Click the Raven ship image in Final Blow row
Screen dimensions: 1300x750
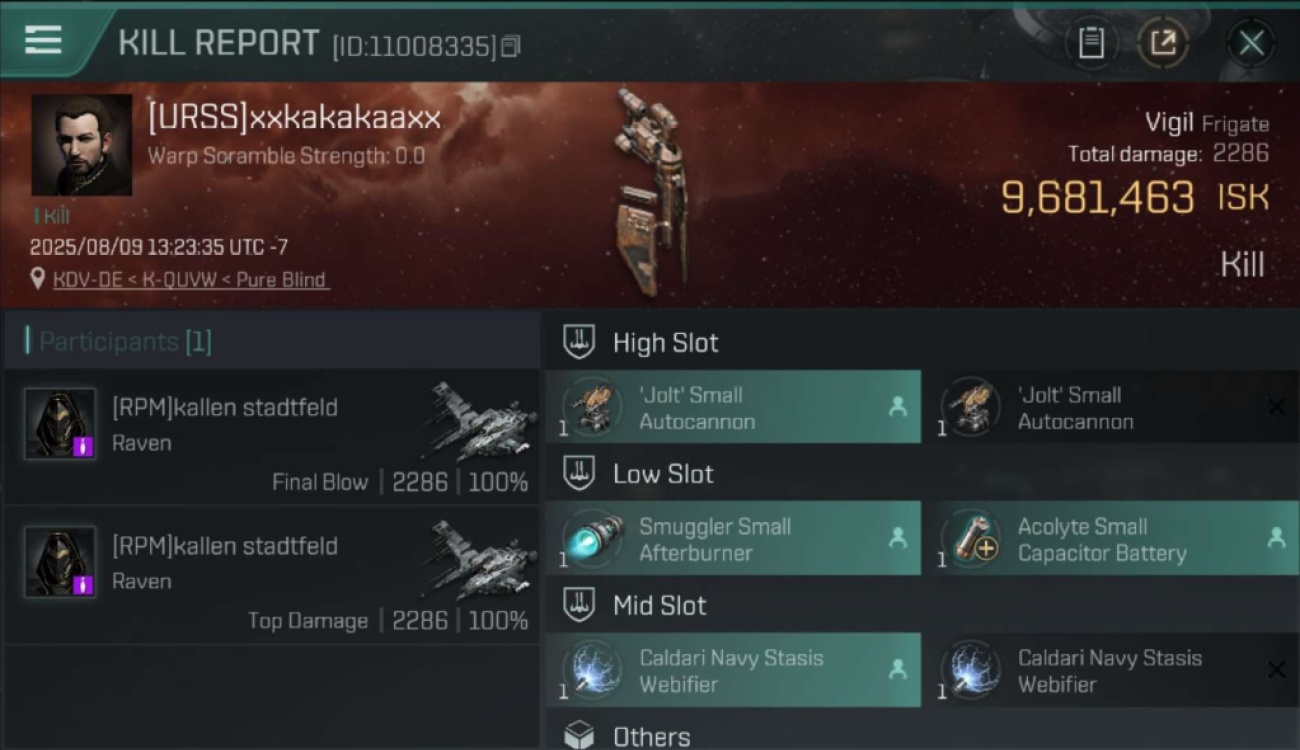(484, 421)
